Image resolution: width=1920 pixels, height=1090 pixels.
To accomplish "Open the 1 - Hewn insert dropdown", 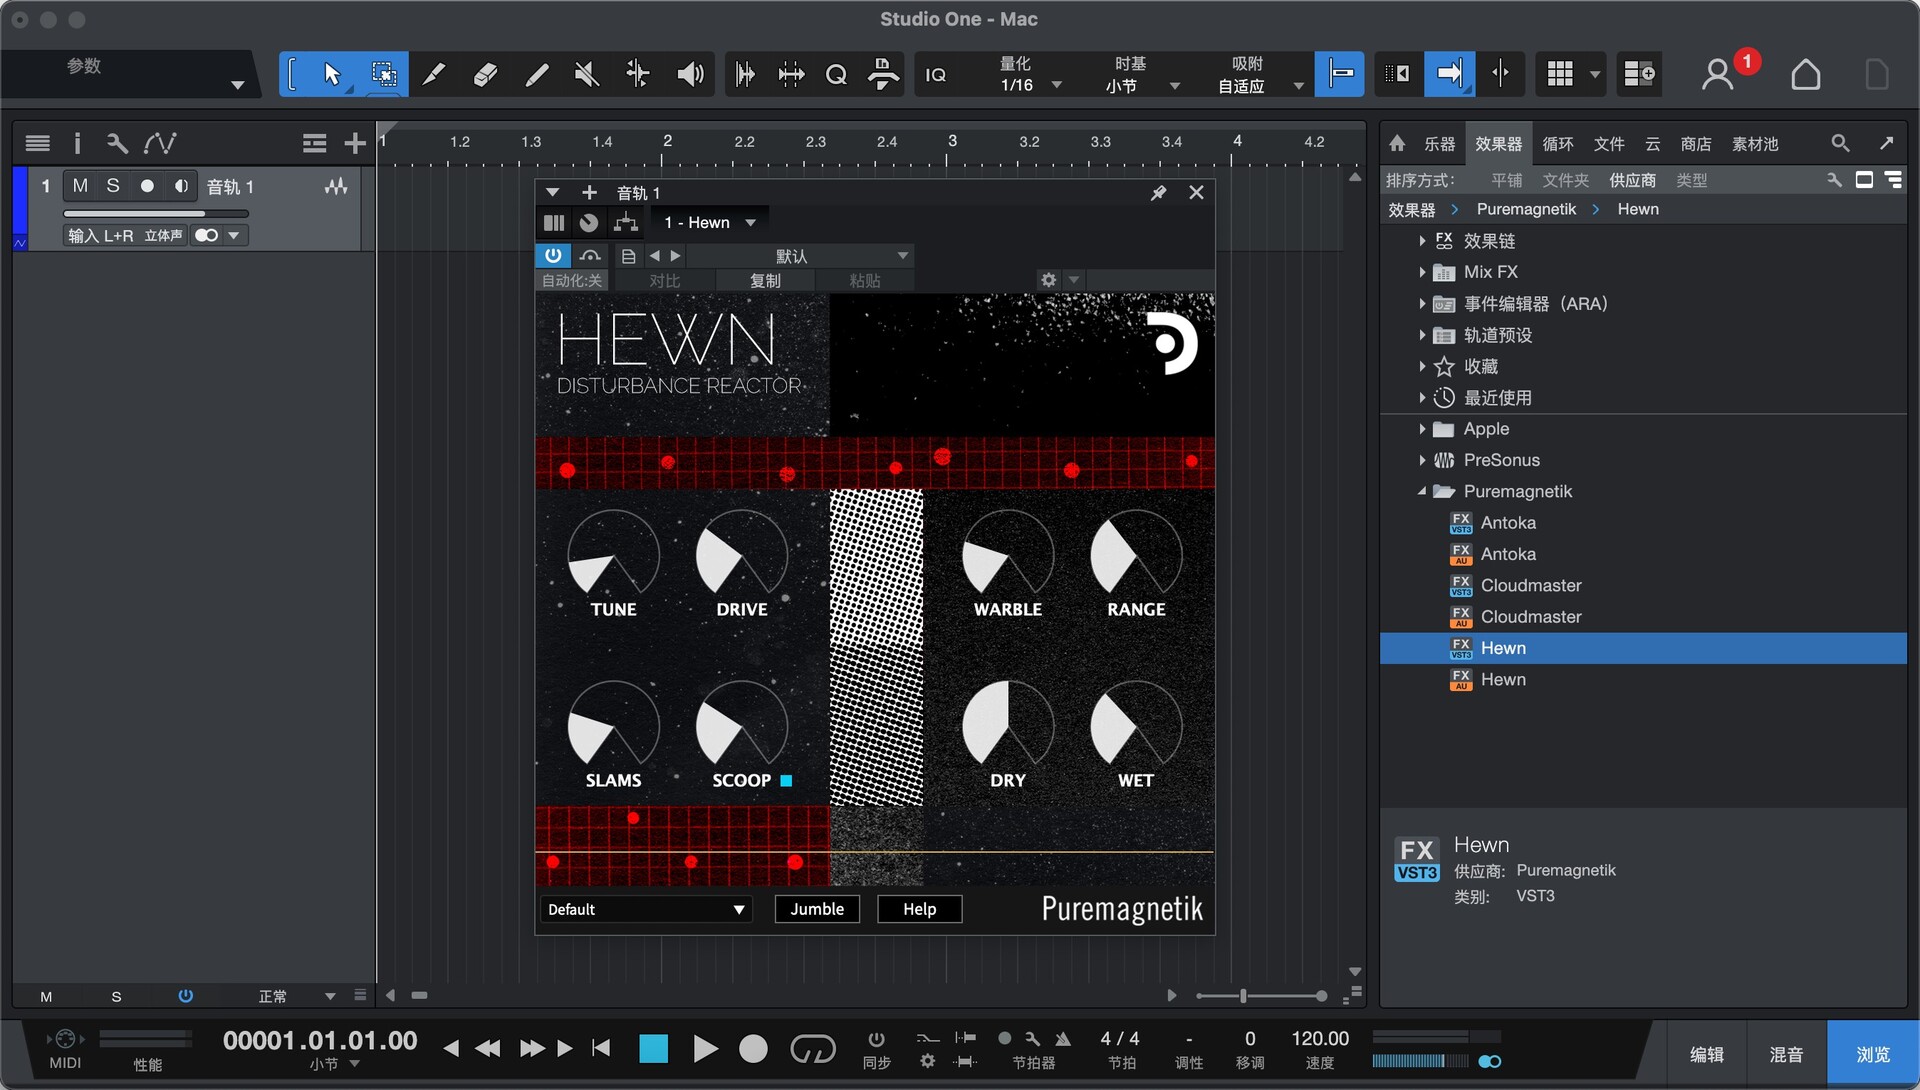I will [x=709, y=223].
